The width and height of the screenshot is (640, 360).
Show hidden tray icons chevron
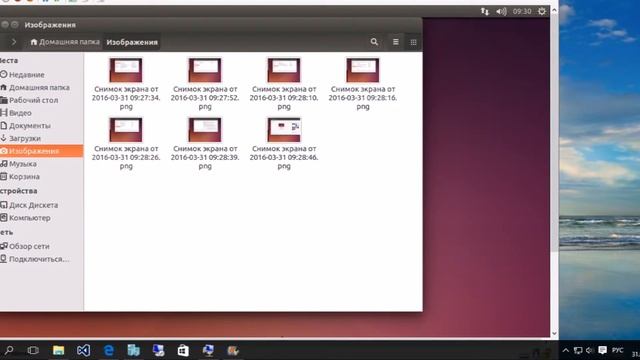tap(565, 350)
